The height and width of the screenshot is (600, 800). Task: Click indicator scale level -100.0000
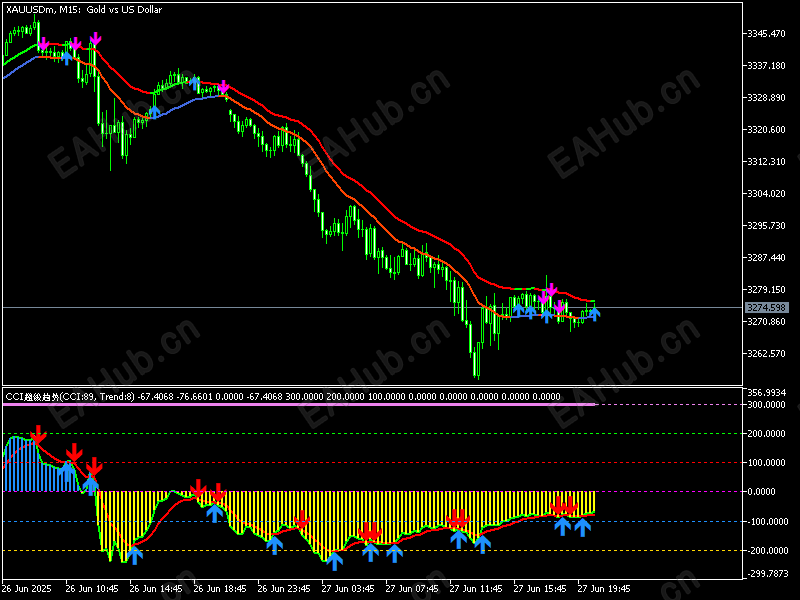click(x=766, y=521)
